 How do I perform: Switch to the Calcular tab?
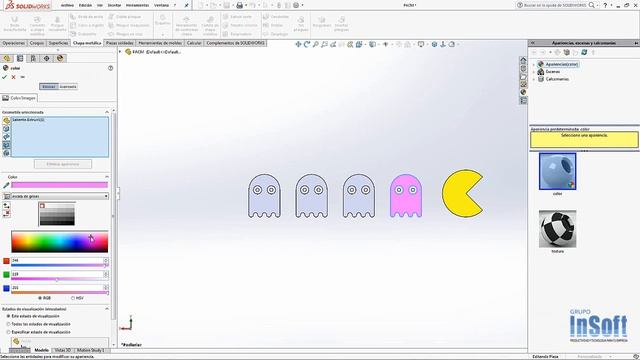point(194,43)
